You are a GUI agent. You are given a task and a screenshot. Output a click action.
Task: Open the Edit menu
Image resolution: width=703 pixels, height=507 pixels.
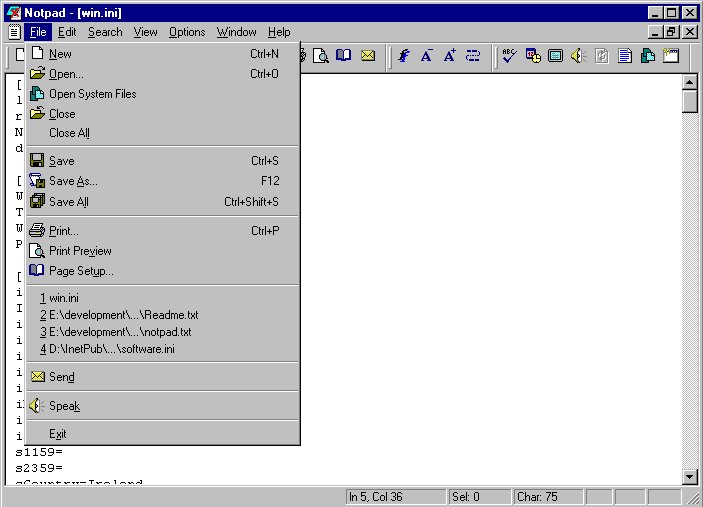(x=67, y=32)
